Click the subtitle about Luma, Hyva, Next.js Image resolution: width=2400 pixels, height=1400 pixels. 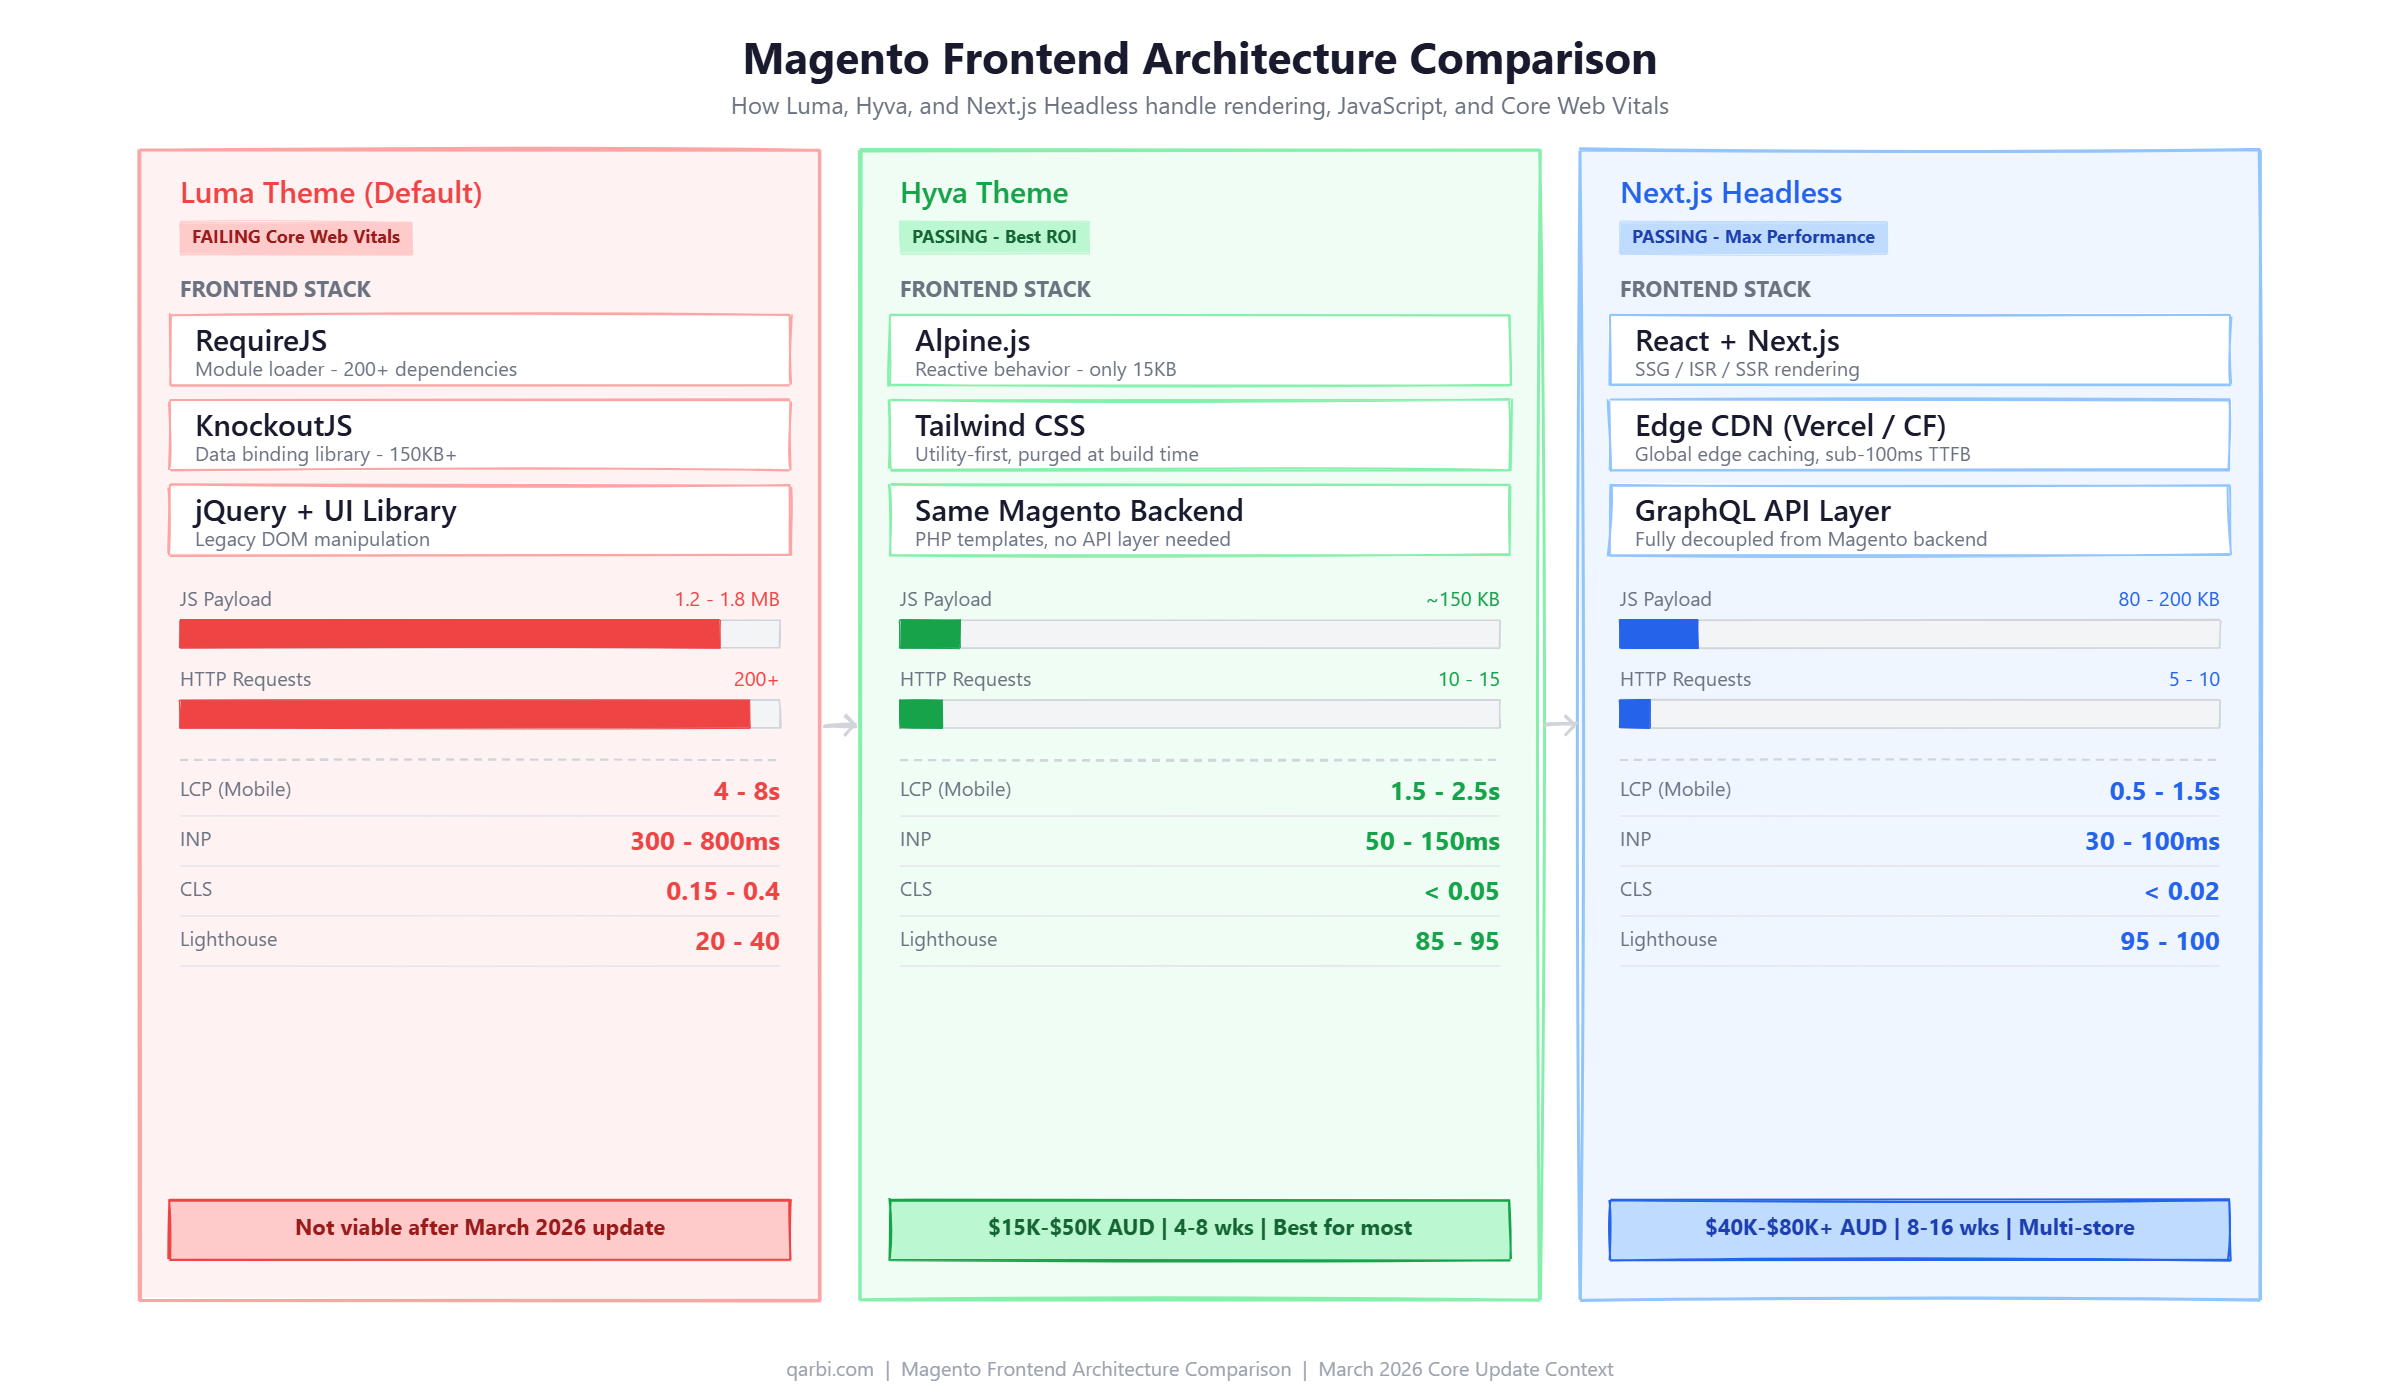(1200, 106)
